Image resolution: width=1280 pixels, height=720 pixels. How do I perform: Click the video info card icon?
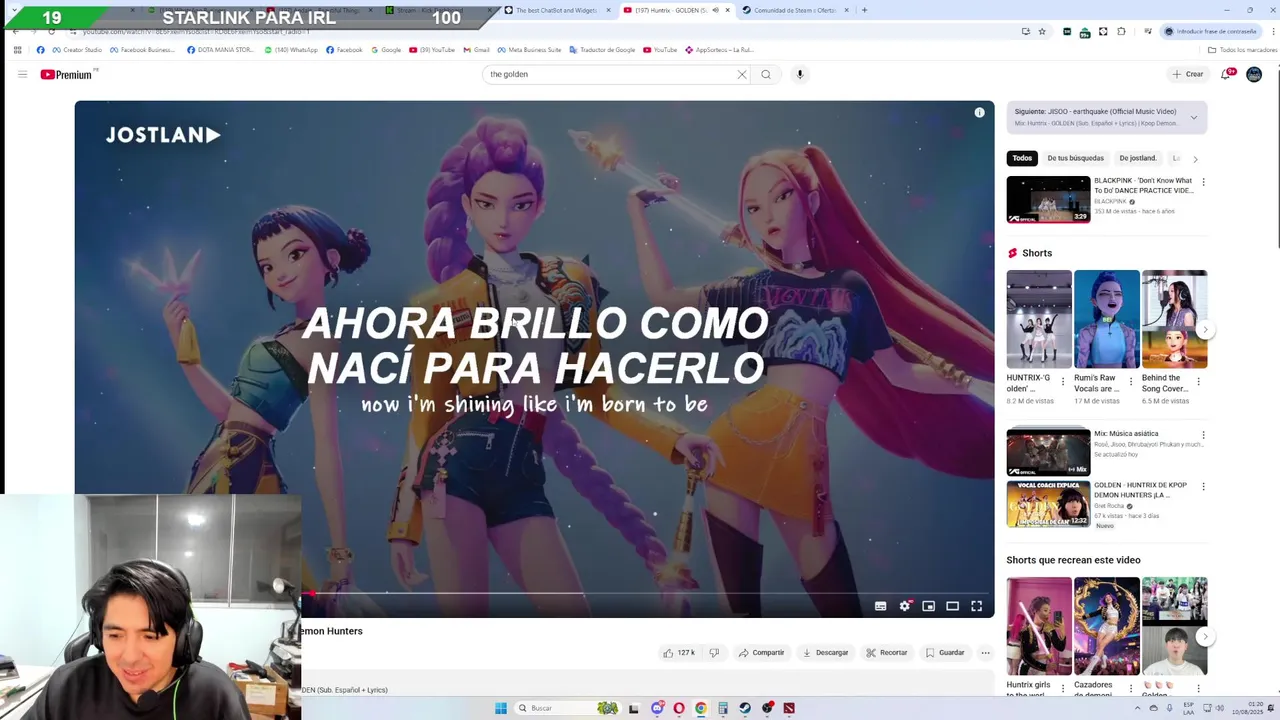[x=980, y=112]
